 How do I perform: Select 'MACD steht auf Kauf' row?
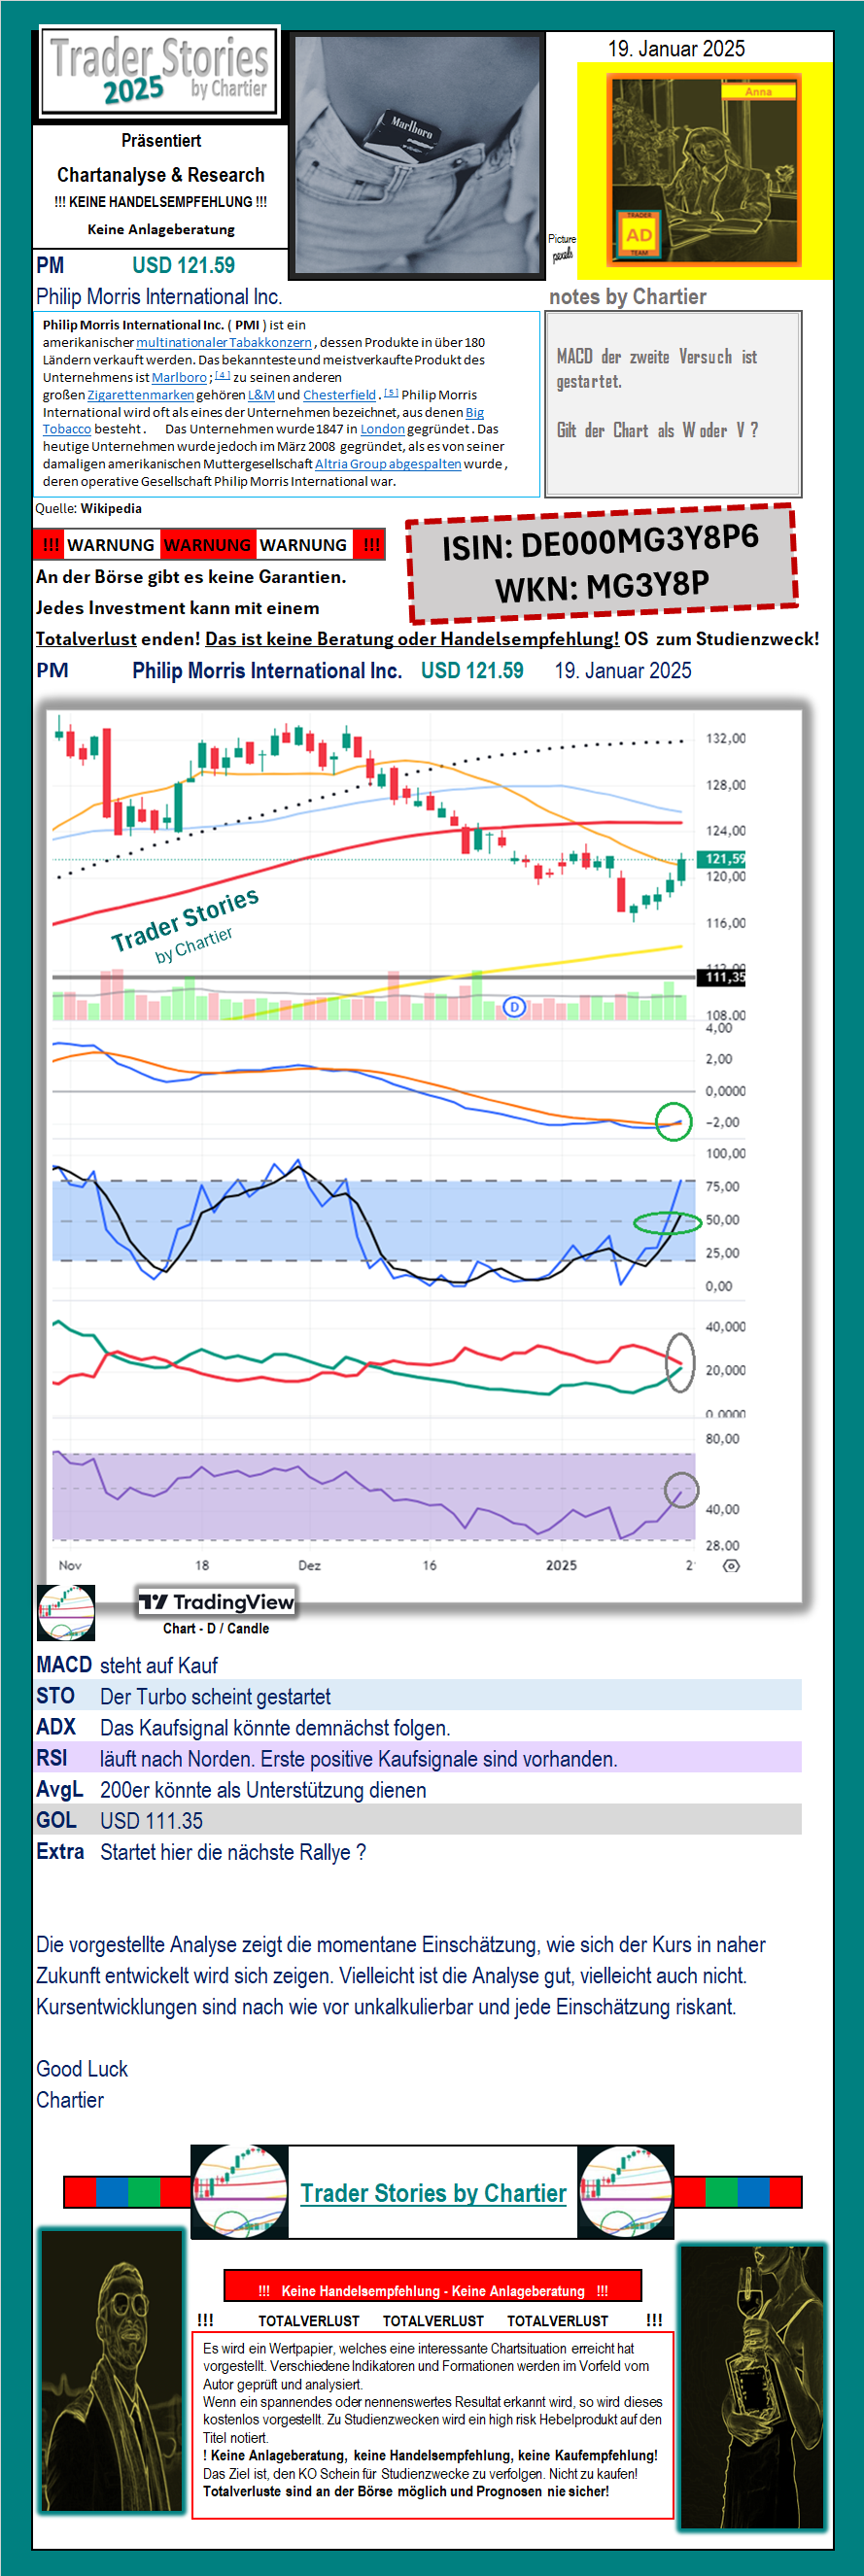(418, 1665)
